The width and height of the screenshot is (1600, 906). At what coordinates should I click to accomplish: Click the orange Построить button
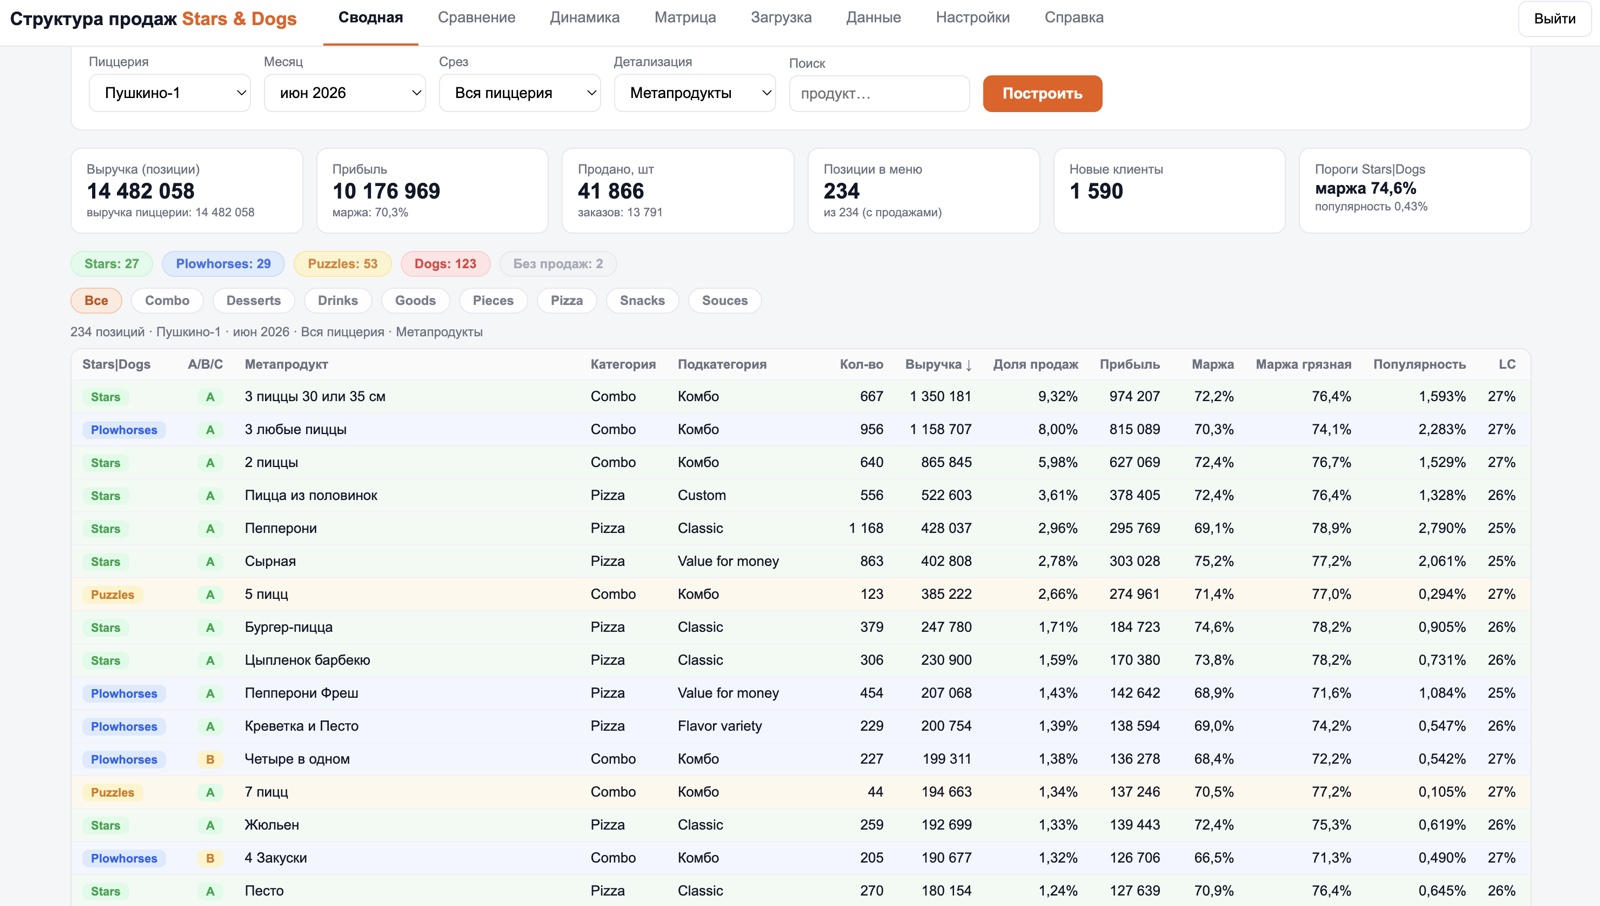(x=1042, y=94)
